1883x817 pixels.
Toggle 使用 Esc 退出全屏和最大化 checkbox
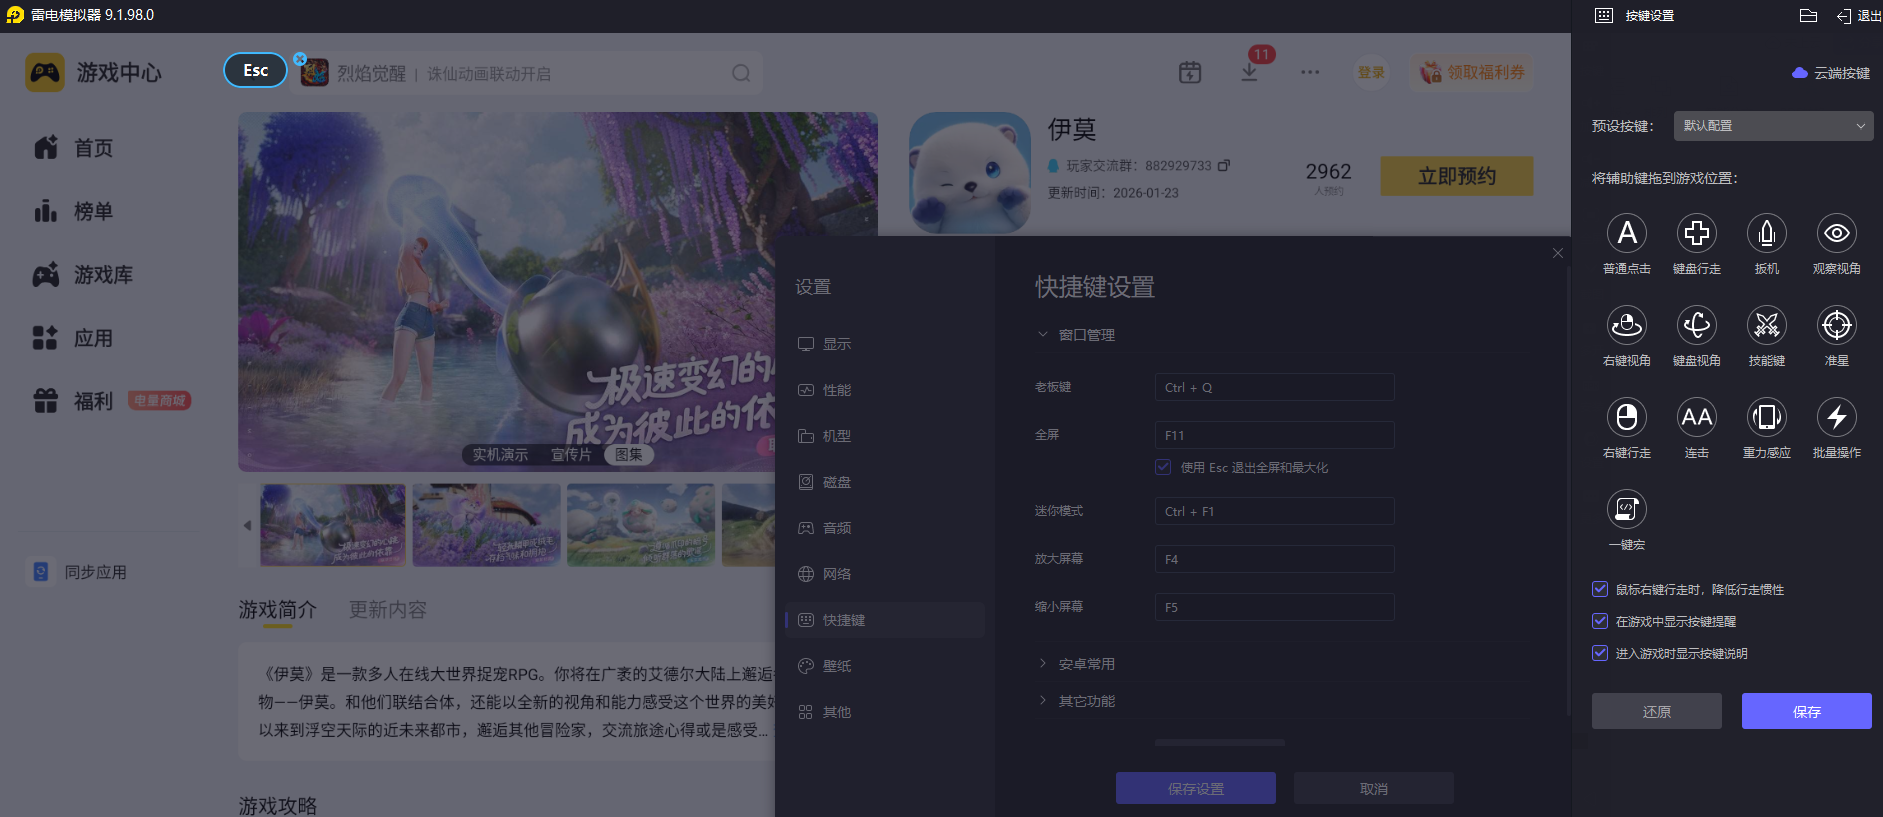[1163, 467]
